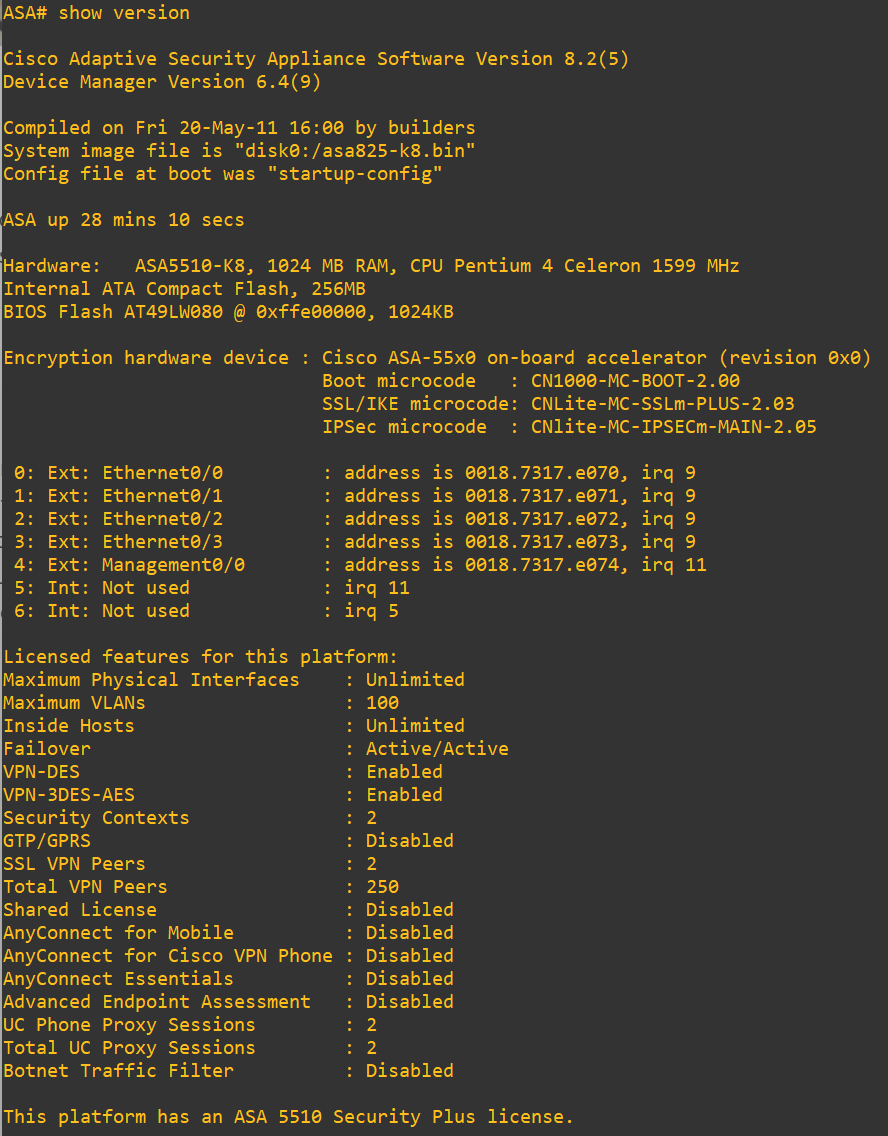Click the Botnet Traffic Filter line
Image resolution: width=888 pixels, height=1136 pixels.
[228, 1071]
